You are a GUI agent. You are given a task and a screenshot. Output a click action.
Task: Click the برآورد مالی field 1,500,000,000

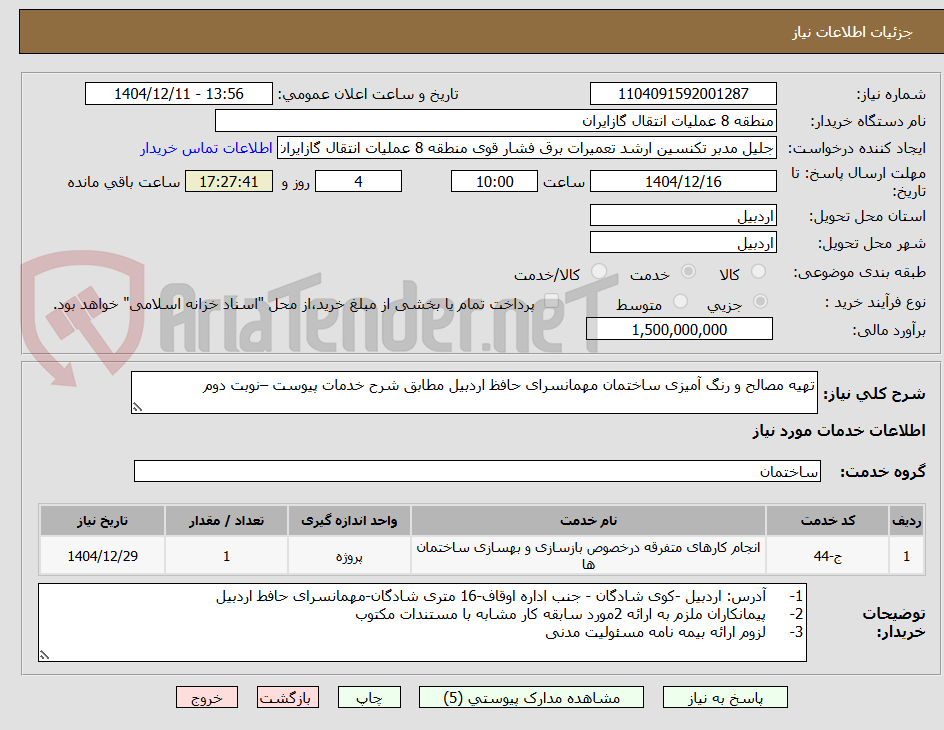(679, 329)
